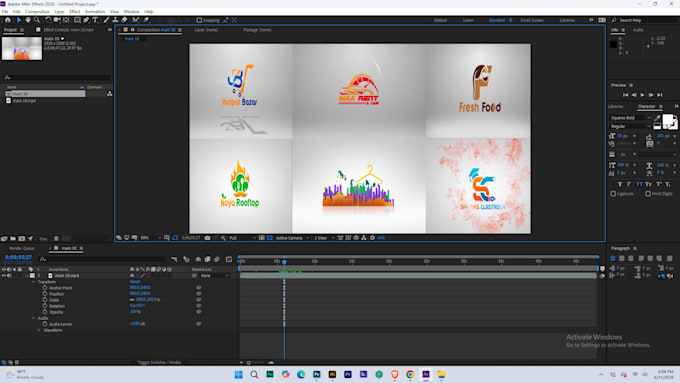The width and height of the screenshot is (680, 383).
Task: Switch to the Audio panel tab
Action: pos(638,30)
